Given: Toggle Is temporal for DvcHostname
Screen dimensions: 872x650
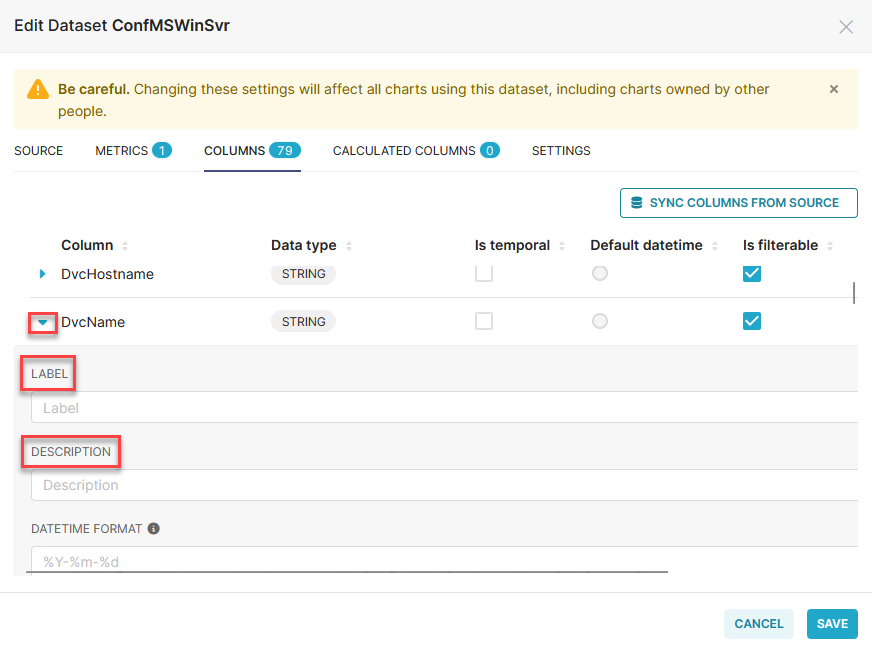Looking at the screenshot, I should click(484, 273).
